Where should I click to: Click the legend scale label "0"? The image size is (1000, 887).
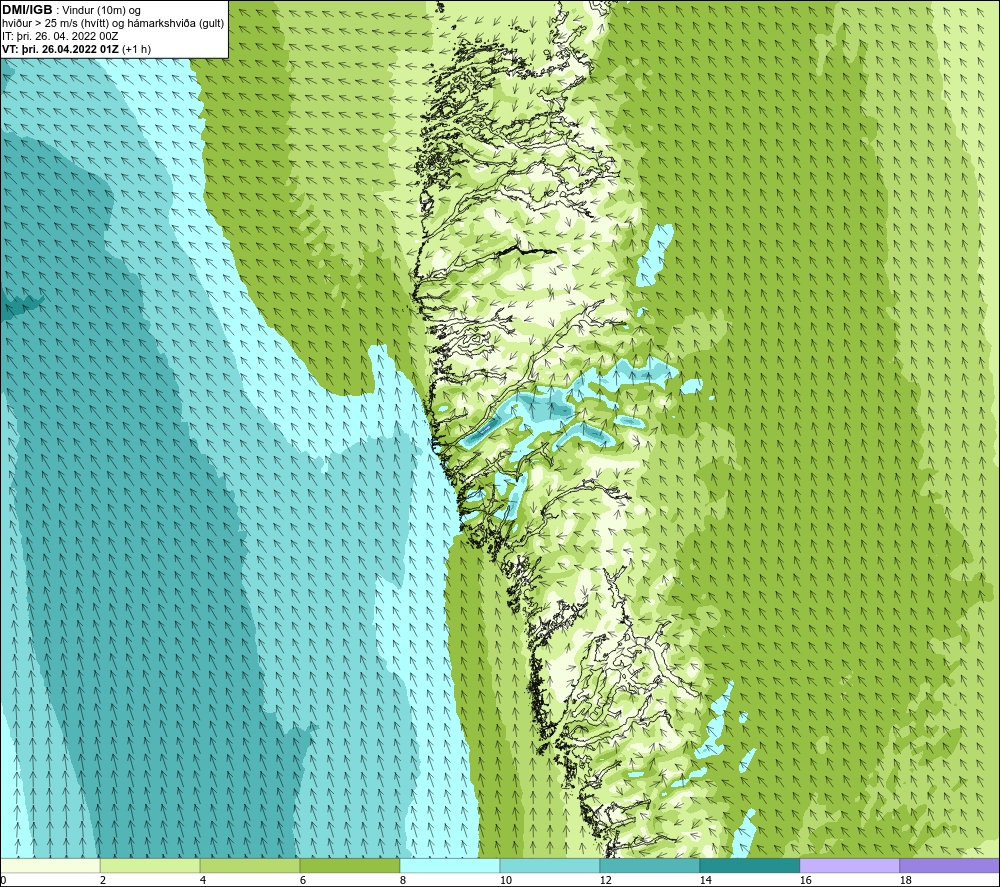pyautogui.click(x=3, y=881)
